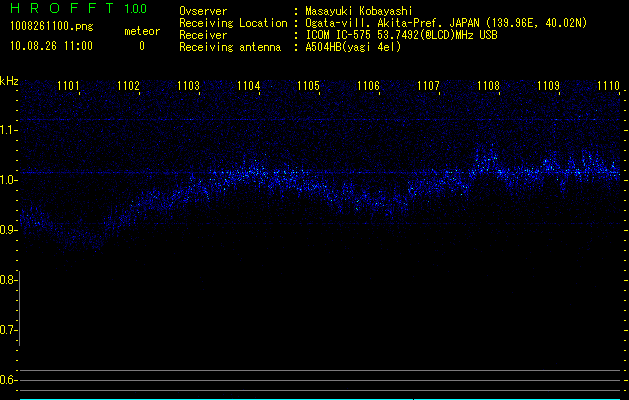This screenshot has height=400, width=629.
Task: Click the observer name Masayuki Kobayashi
Action: pos(359,11)
